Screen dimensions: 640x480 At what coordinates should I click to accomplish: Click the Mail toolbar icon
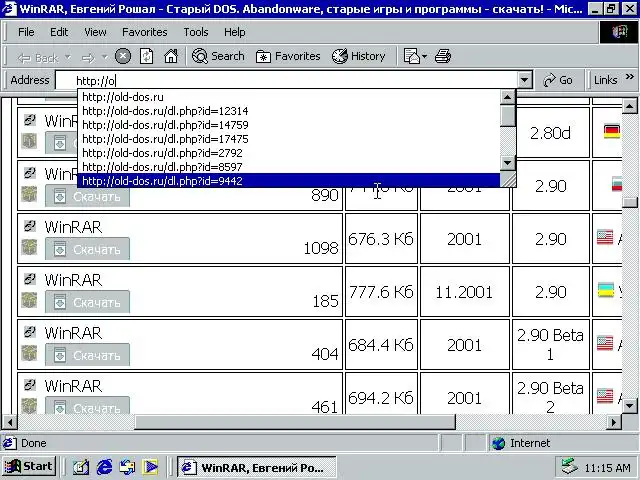pos(411,56)
